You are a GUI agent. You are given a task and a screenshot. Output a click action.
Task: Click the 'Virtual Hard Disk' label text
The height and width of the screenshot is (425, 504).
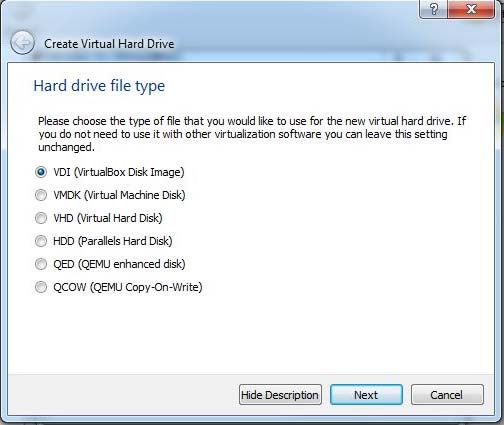pos(119,218)
